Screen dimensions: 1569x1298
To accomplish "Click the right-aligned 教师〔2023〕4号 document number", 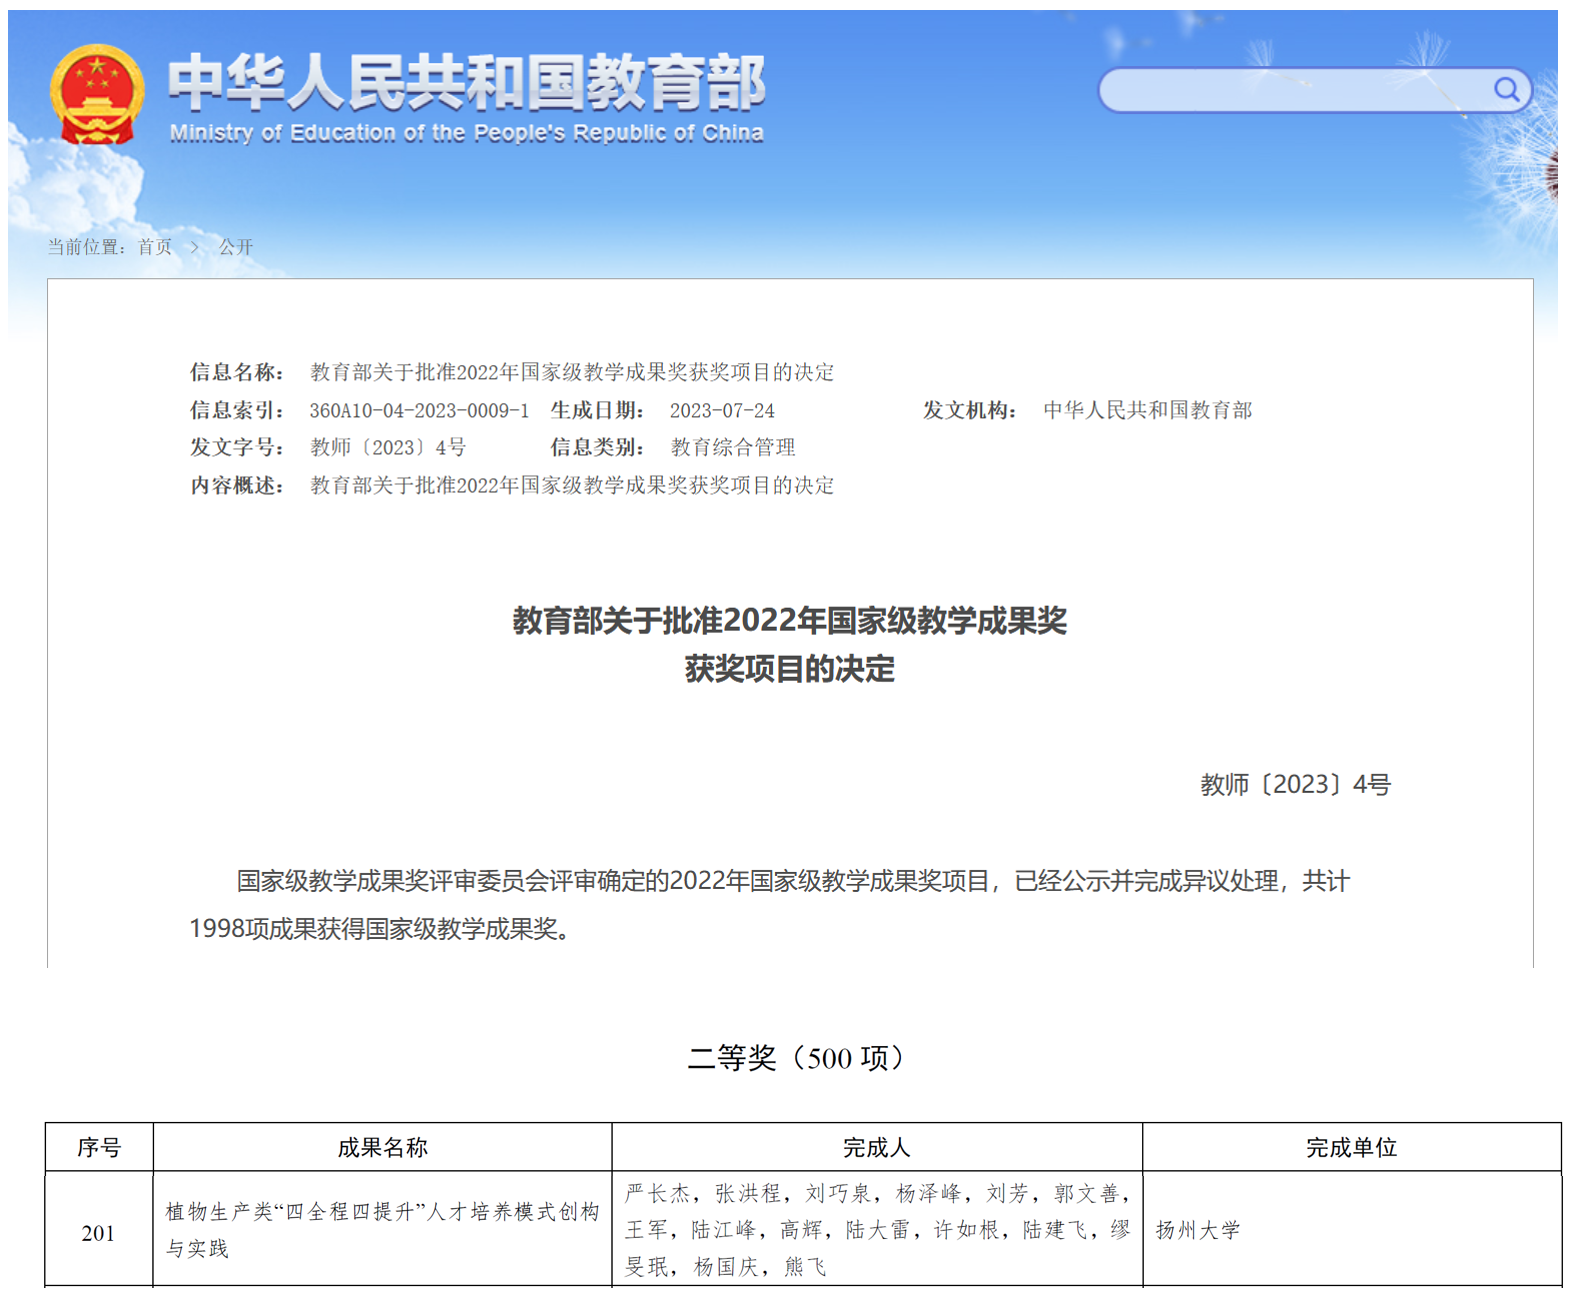I will [1295, 784].
